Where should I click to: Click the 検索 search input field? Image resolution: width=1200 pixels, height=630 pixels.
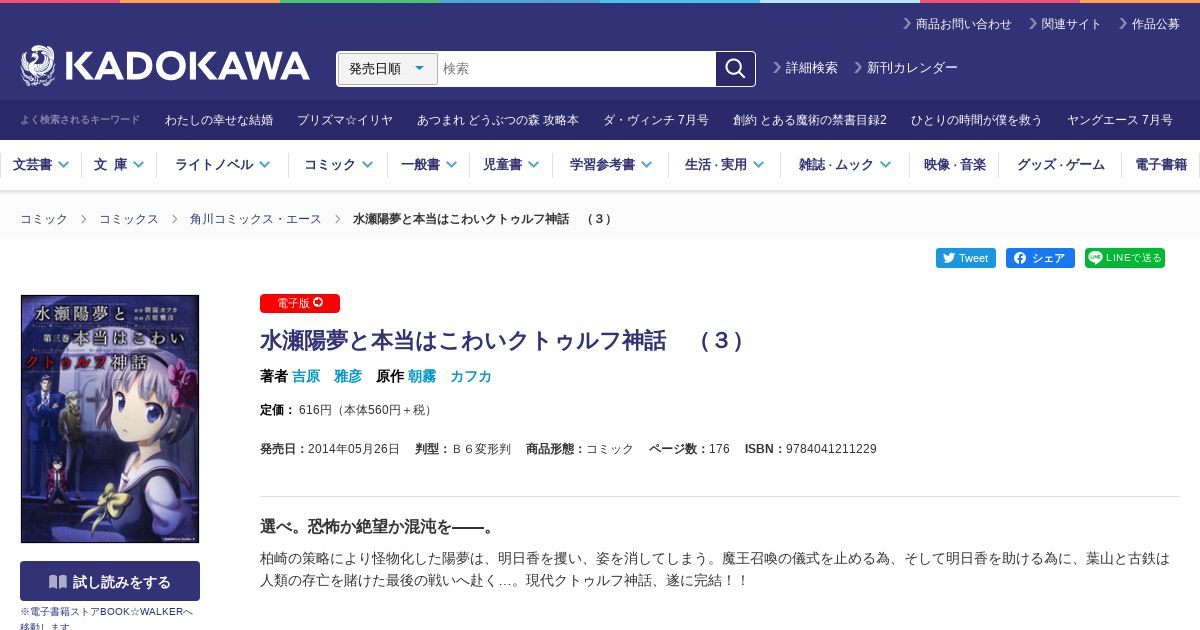point(577,69)
